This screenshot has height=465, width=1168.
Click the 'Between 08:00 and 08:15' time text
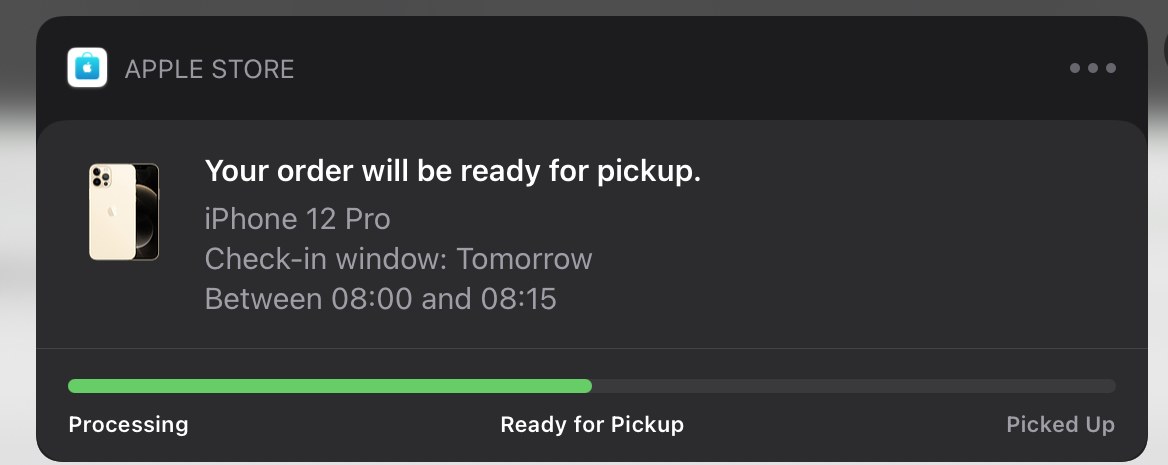click(381, 299)
